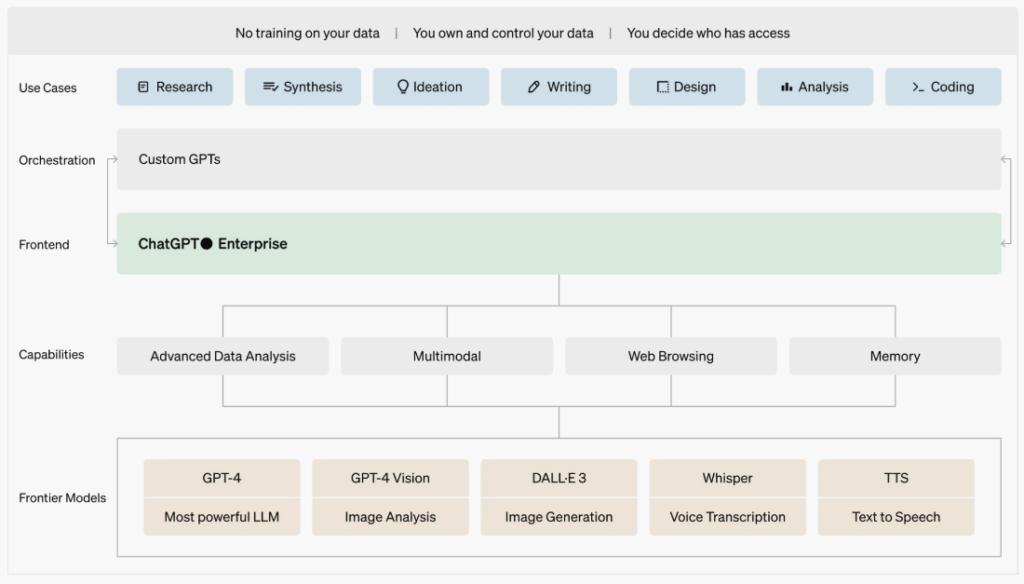Viewport: 1024px width, 584px height.
Task: Click the Synthesis list-check icon
Action: [x=270, y=87]
